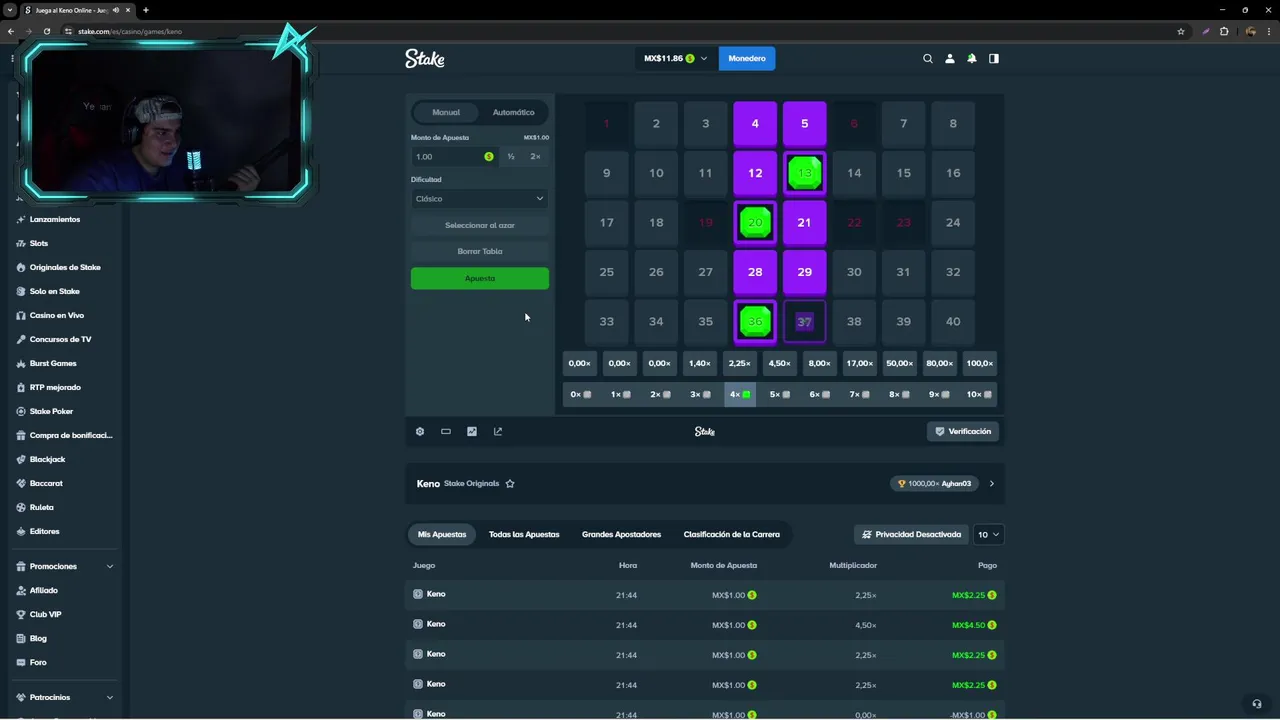Switch to theater mode icon
Image resolution: width=1280 pixels, height=720 pixels.
point(446,431)
